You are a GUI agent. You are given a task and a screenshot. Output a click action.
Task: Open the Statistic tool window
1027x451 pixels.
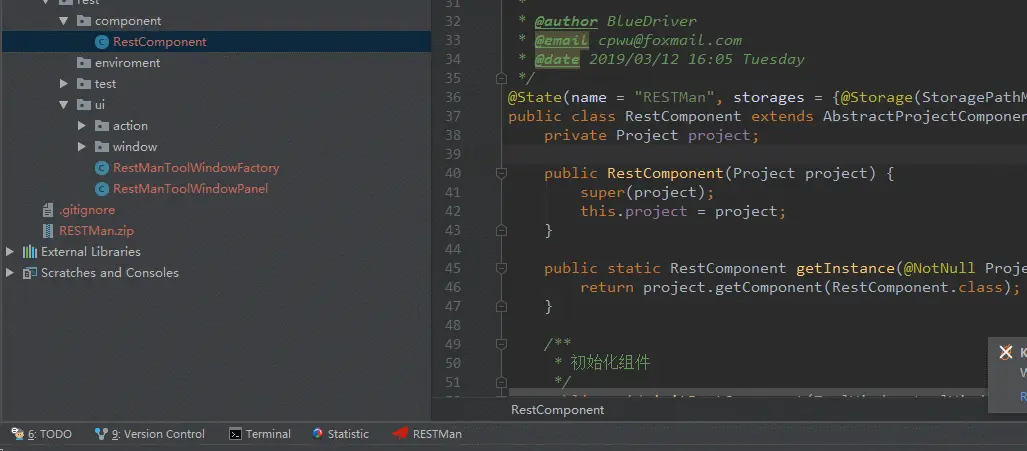pyautogui.click(x=341, y=434)
